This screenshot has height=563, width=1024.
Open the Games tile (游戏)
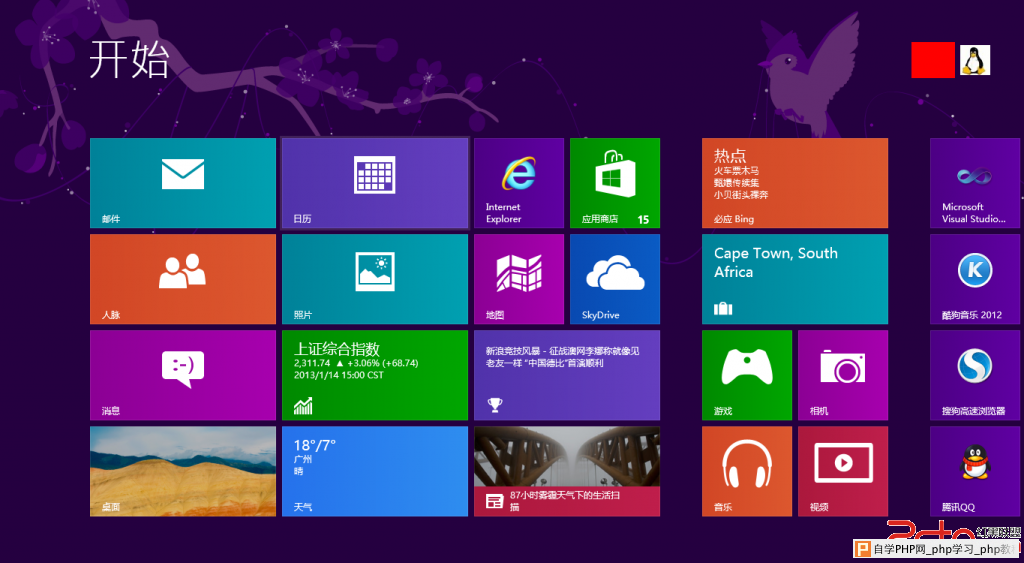[x=746, y=375]
